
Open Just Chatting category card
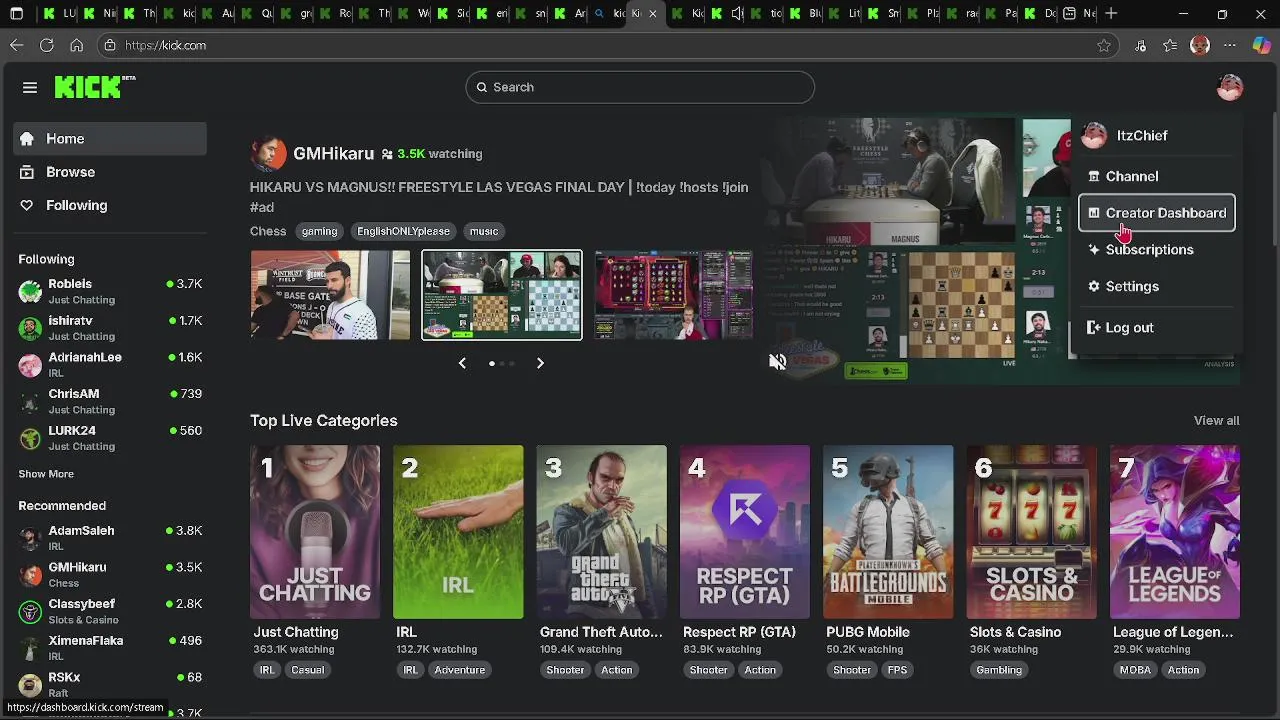[315, 532]
